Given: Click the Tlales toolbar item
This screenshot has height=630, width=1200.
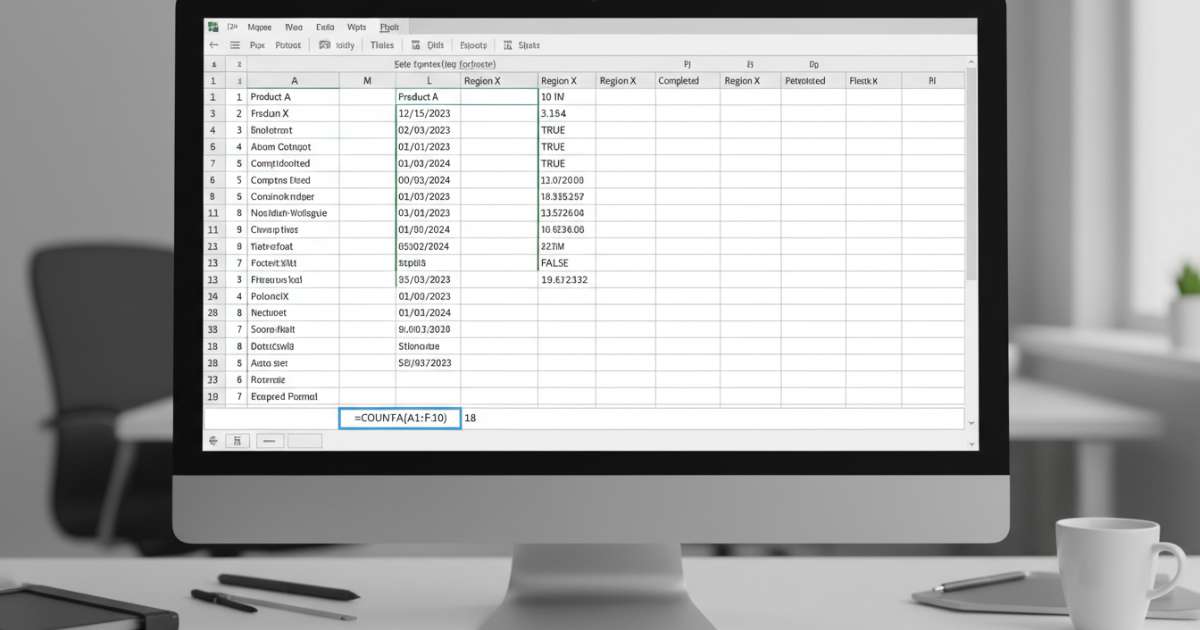Looking at the screenshot, I should (x=381, y=45).
